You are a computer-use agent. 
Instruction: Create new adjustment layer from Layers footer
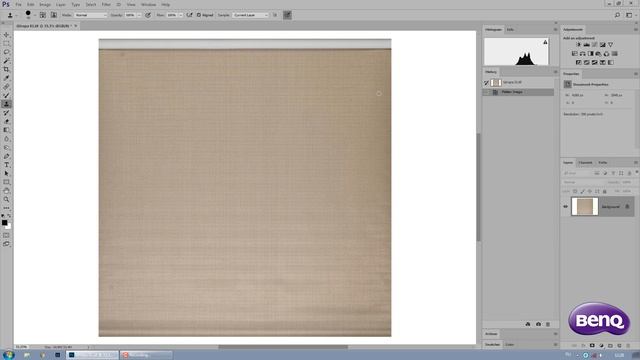(601, 346)
